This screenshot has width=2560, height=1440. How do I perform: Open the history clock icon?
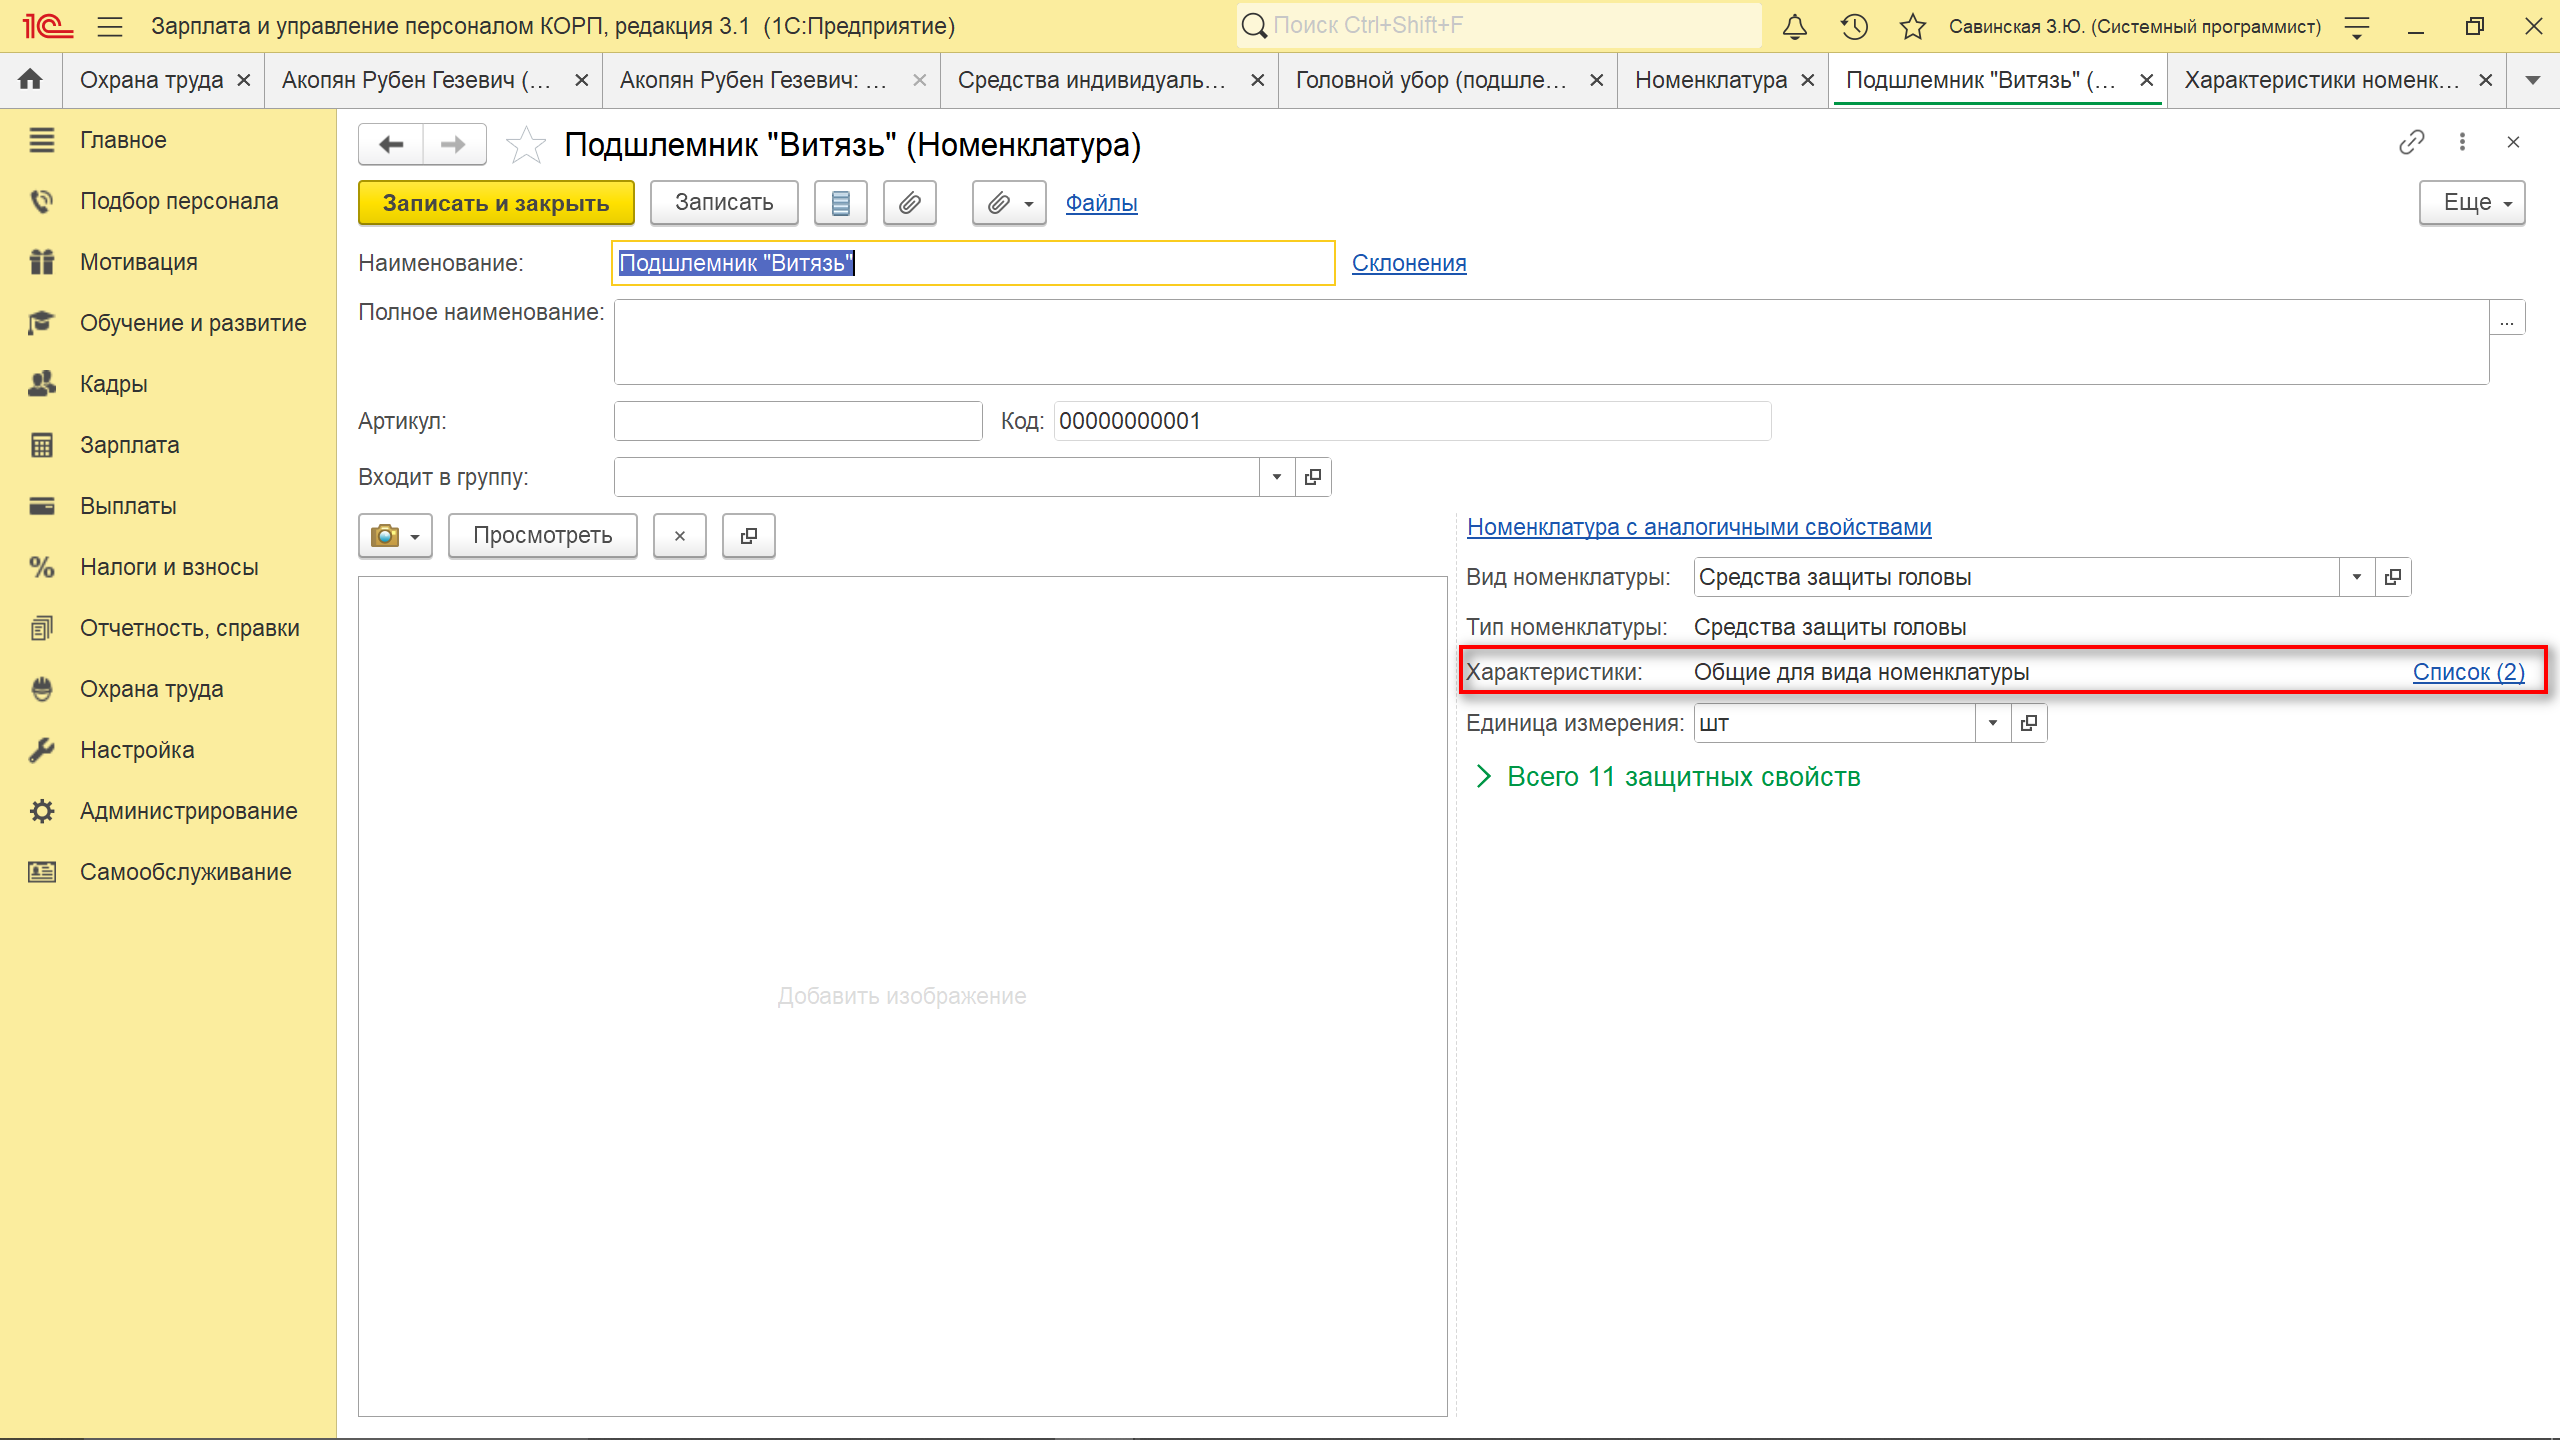pos(1854,27)
